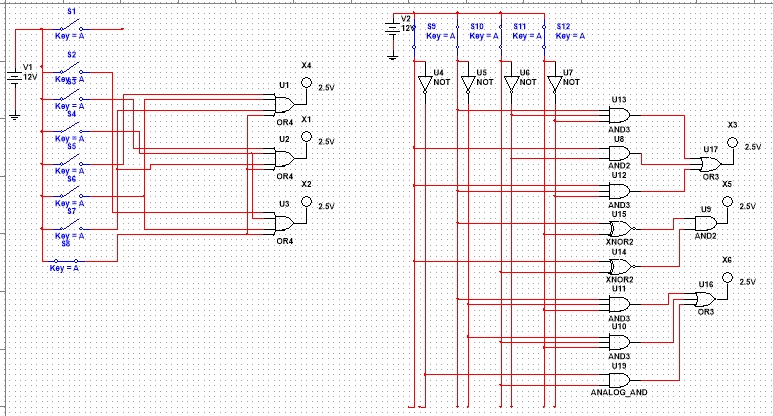Select the ground symbol below V2
This screenshot has width=773, height=416.
(x=392, y=58)
